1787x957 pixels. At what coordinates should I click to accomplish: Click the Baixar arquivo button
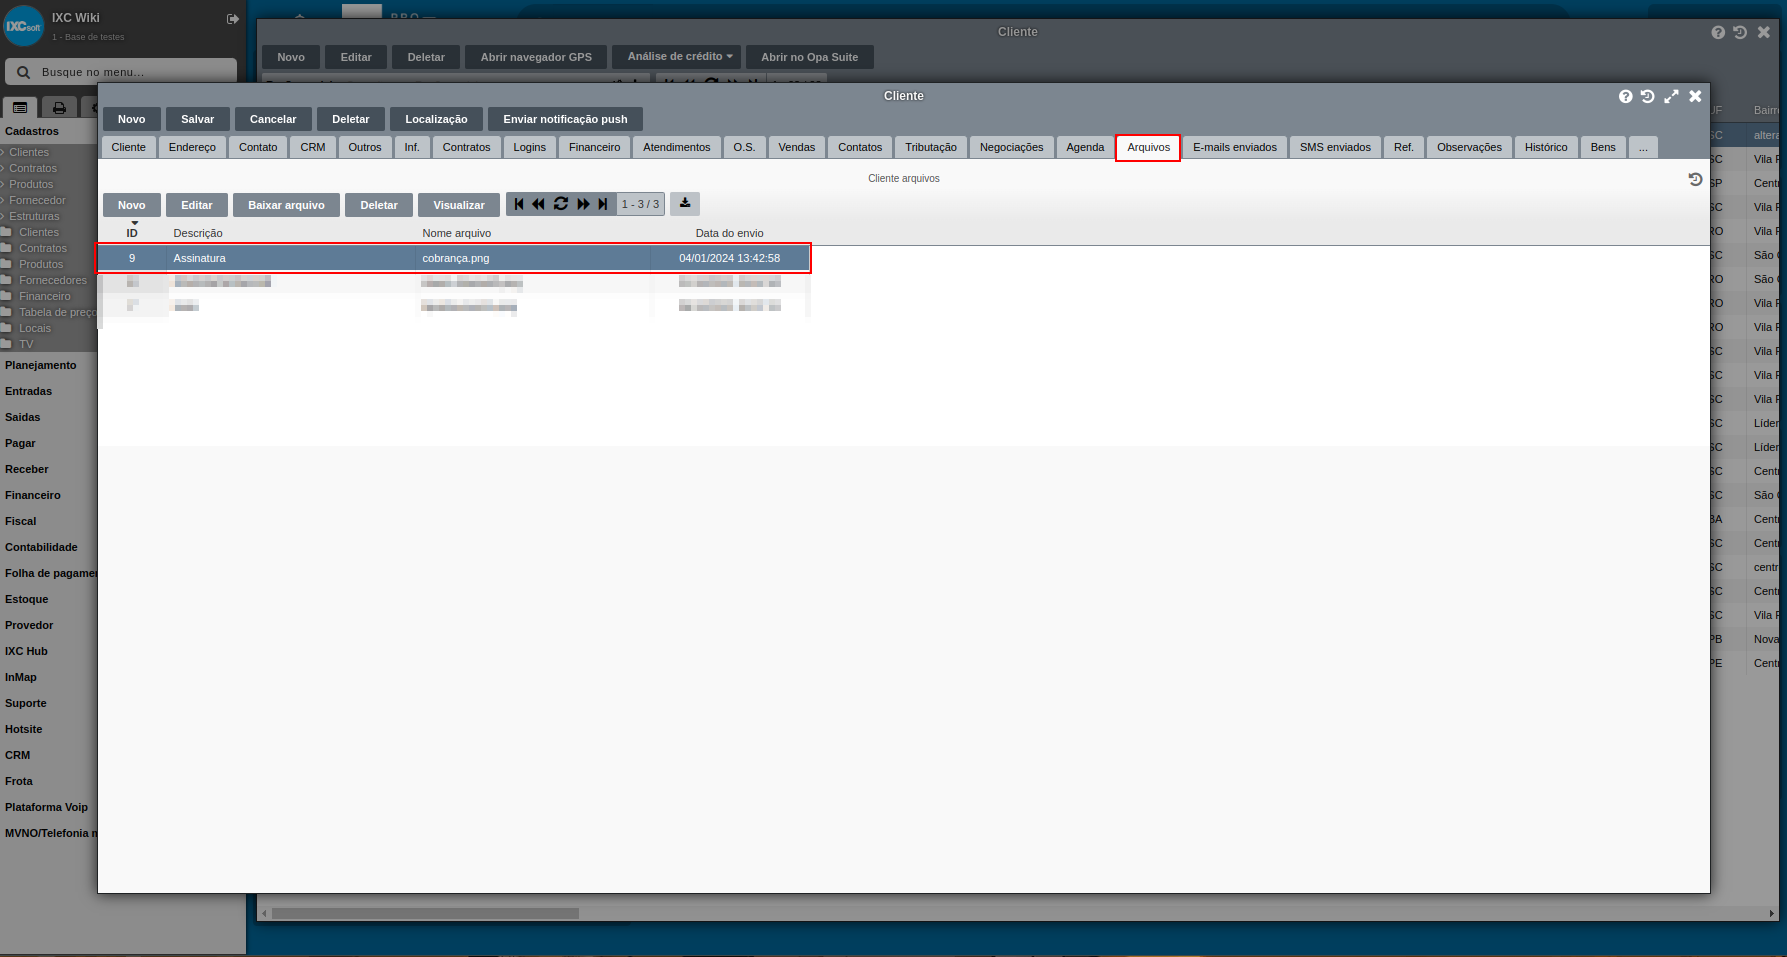(x=286, y=205)
